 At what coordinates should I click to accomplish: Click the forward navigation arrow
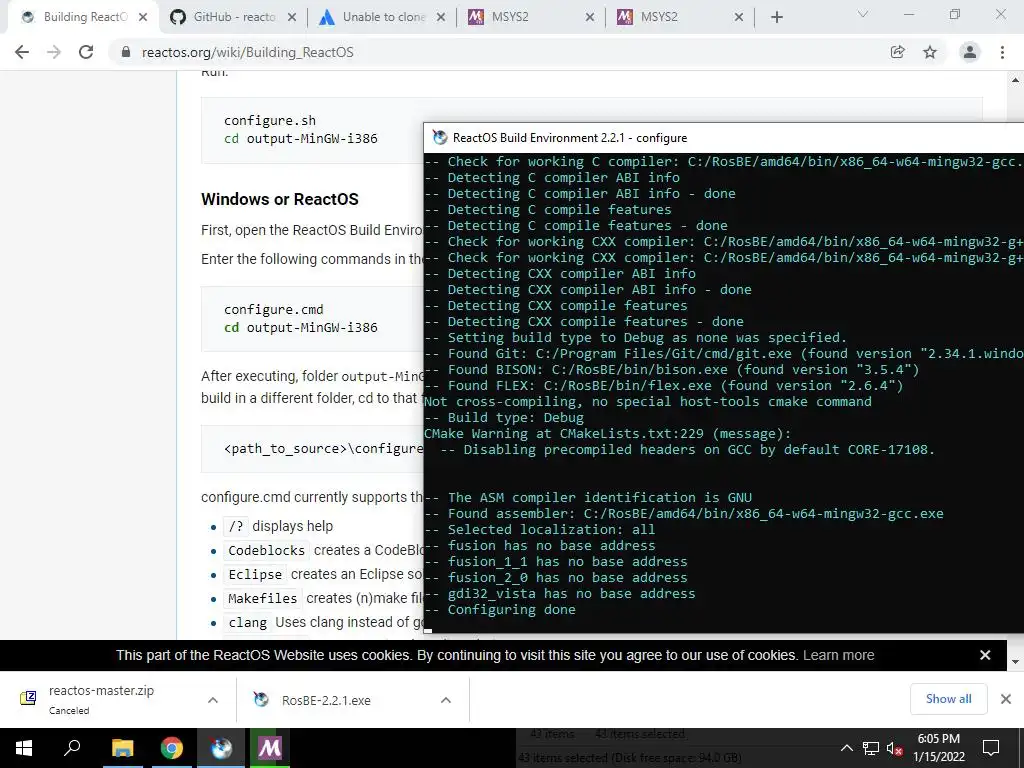[x=54, y=52]
